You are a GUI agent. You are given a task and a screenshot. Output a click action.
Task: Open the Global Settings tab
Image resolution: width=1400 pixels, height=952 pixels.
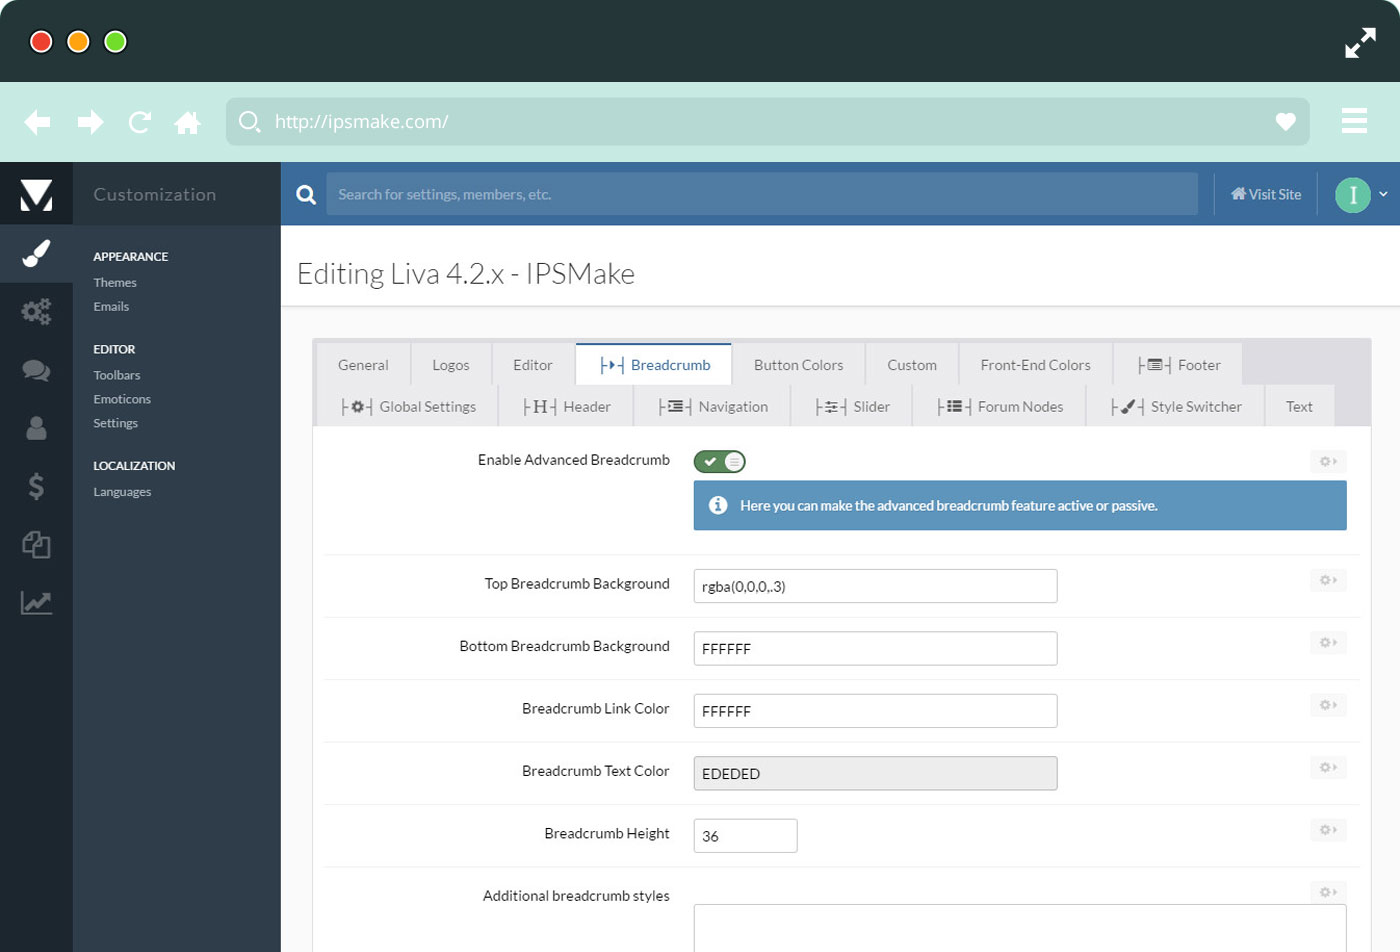(408, 406)
